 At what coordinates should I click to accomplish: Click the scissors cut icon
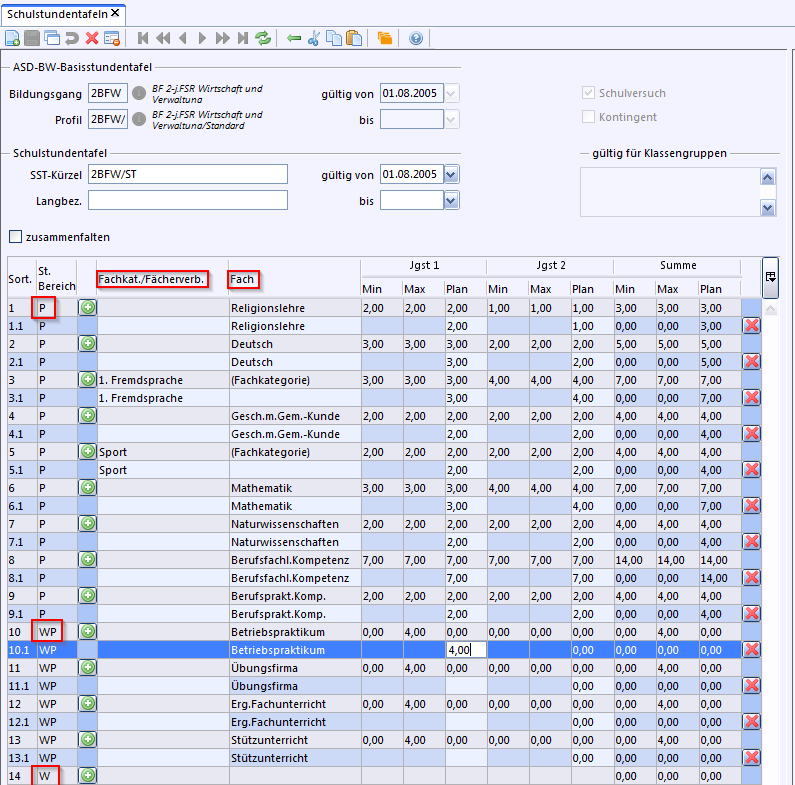coord(314,39)
